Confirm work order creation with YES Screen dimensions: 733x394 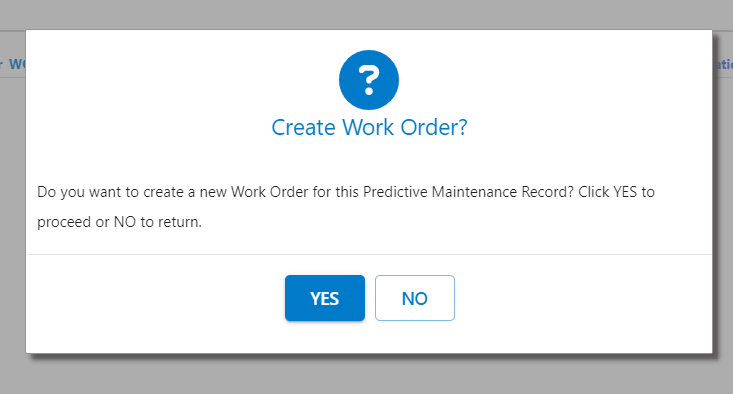(x=325, y=298)
